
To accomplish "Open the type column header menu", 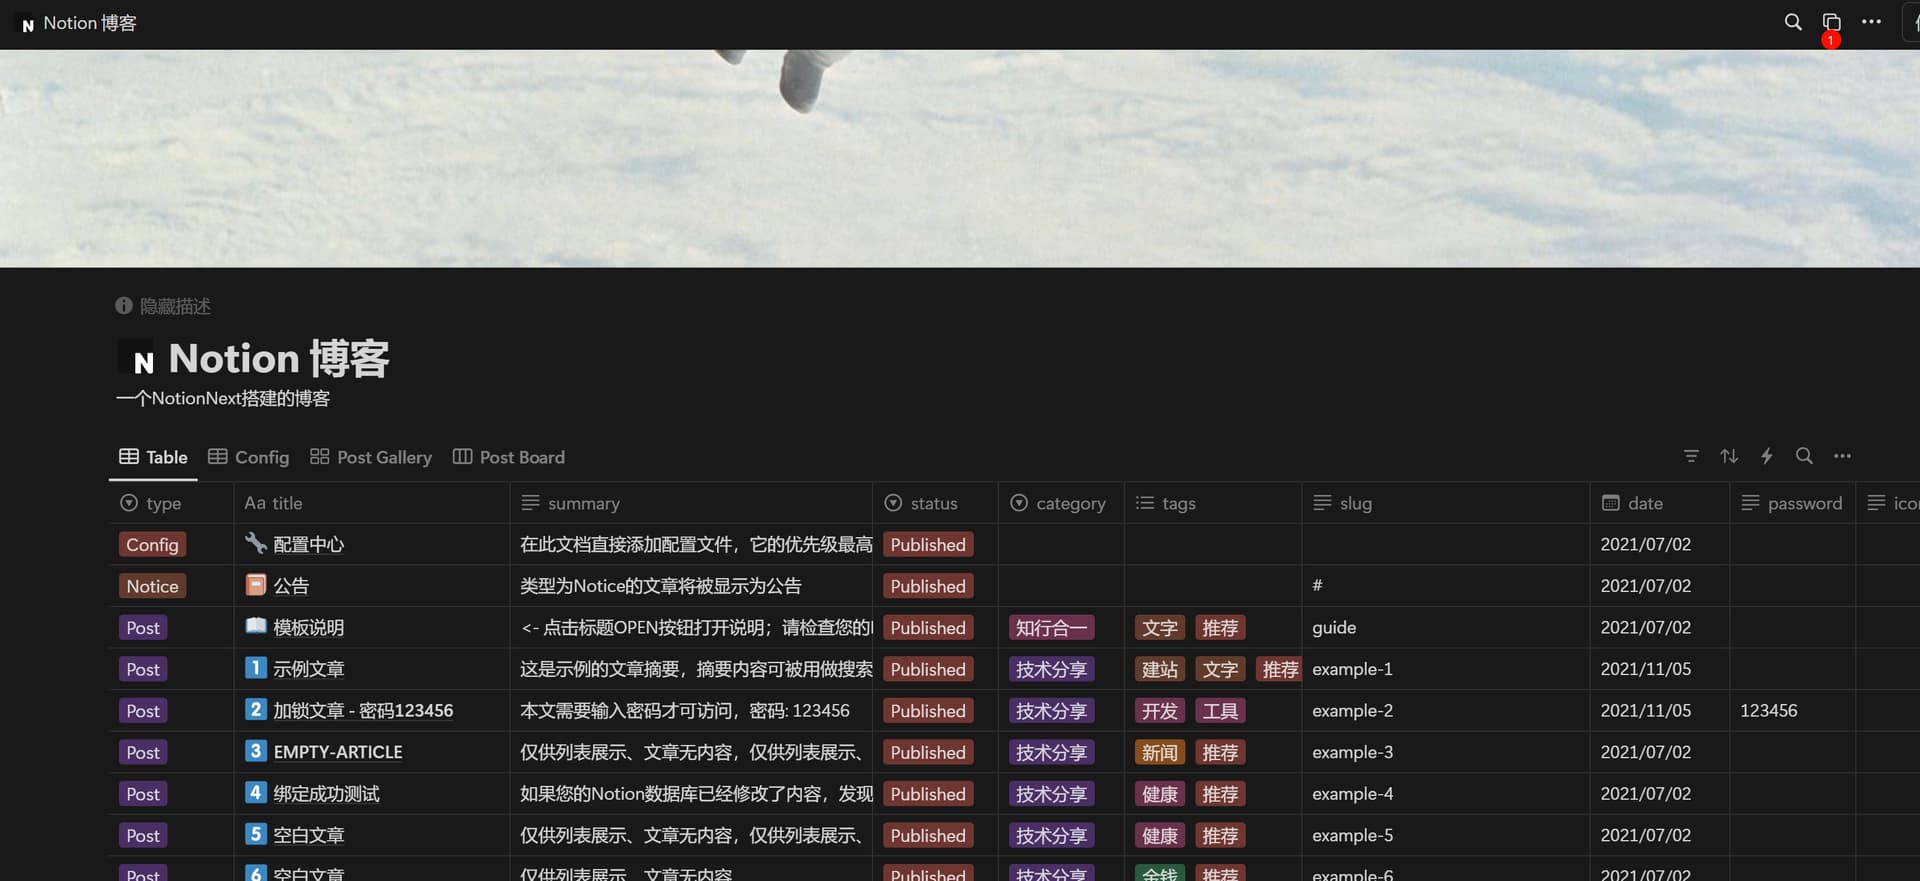I will (171, 503).
